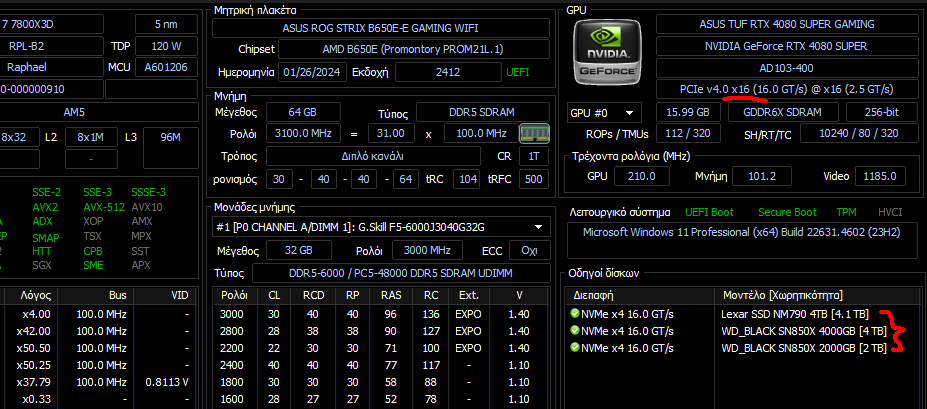Click the ECC Όχι value
927x409 pixels.
click(x=529, y=250)
